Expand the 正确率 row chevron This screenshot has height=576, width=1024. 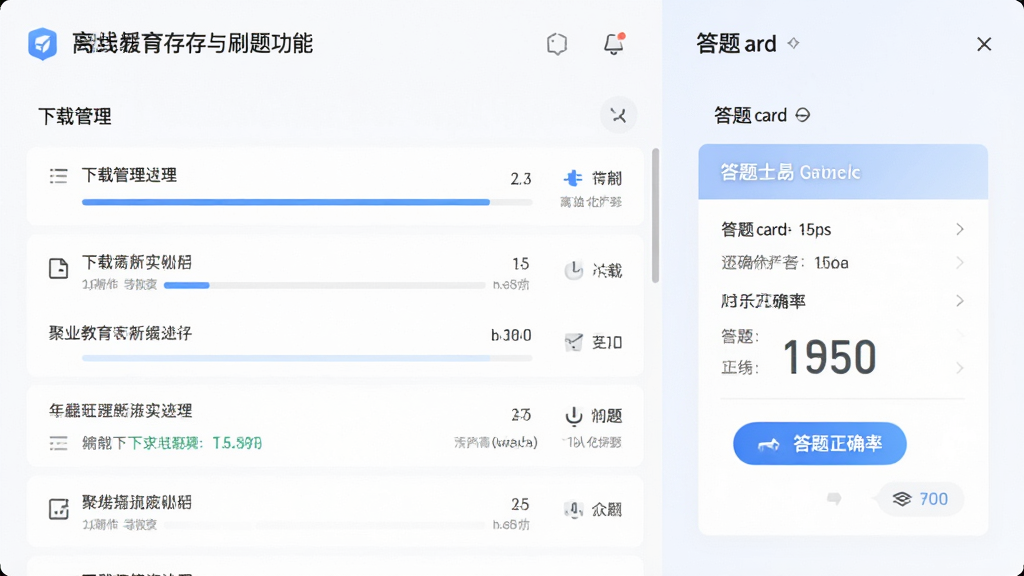(959, 300)
